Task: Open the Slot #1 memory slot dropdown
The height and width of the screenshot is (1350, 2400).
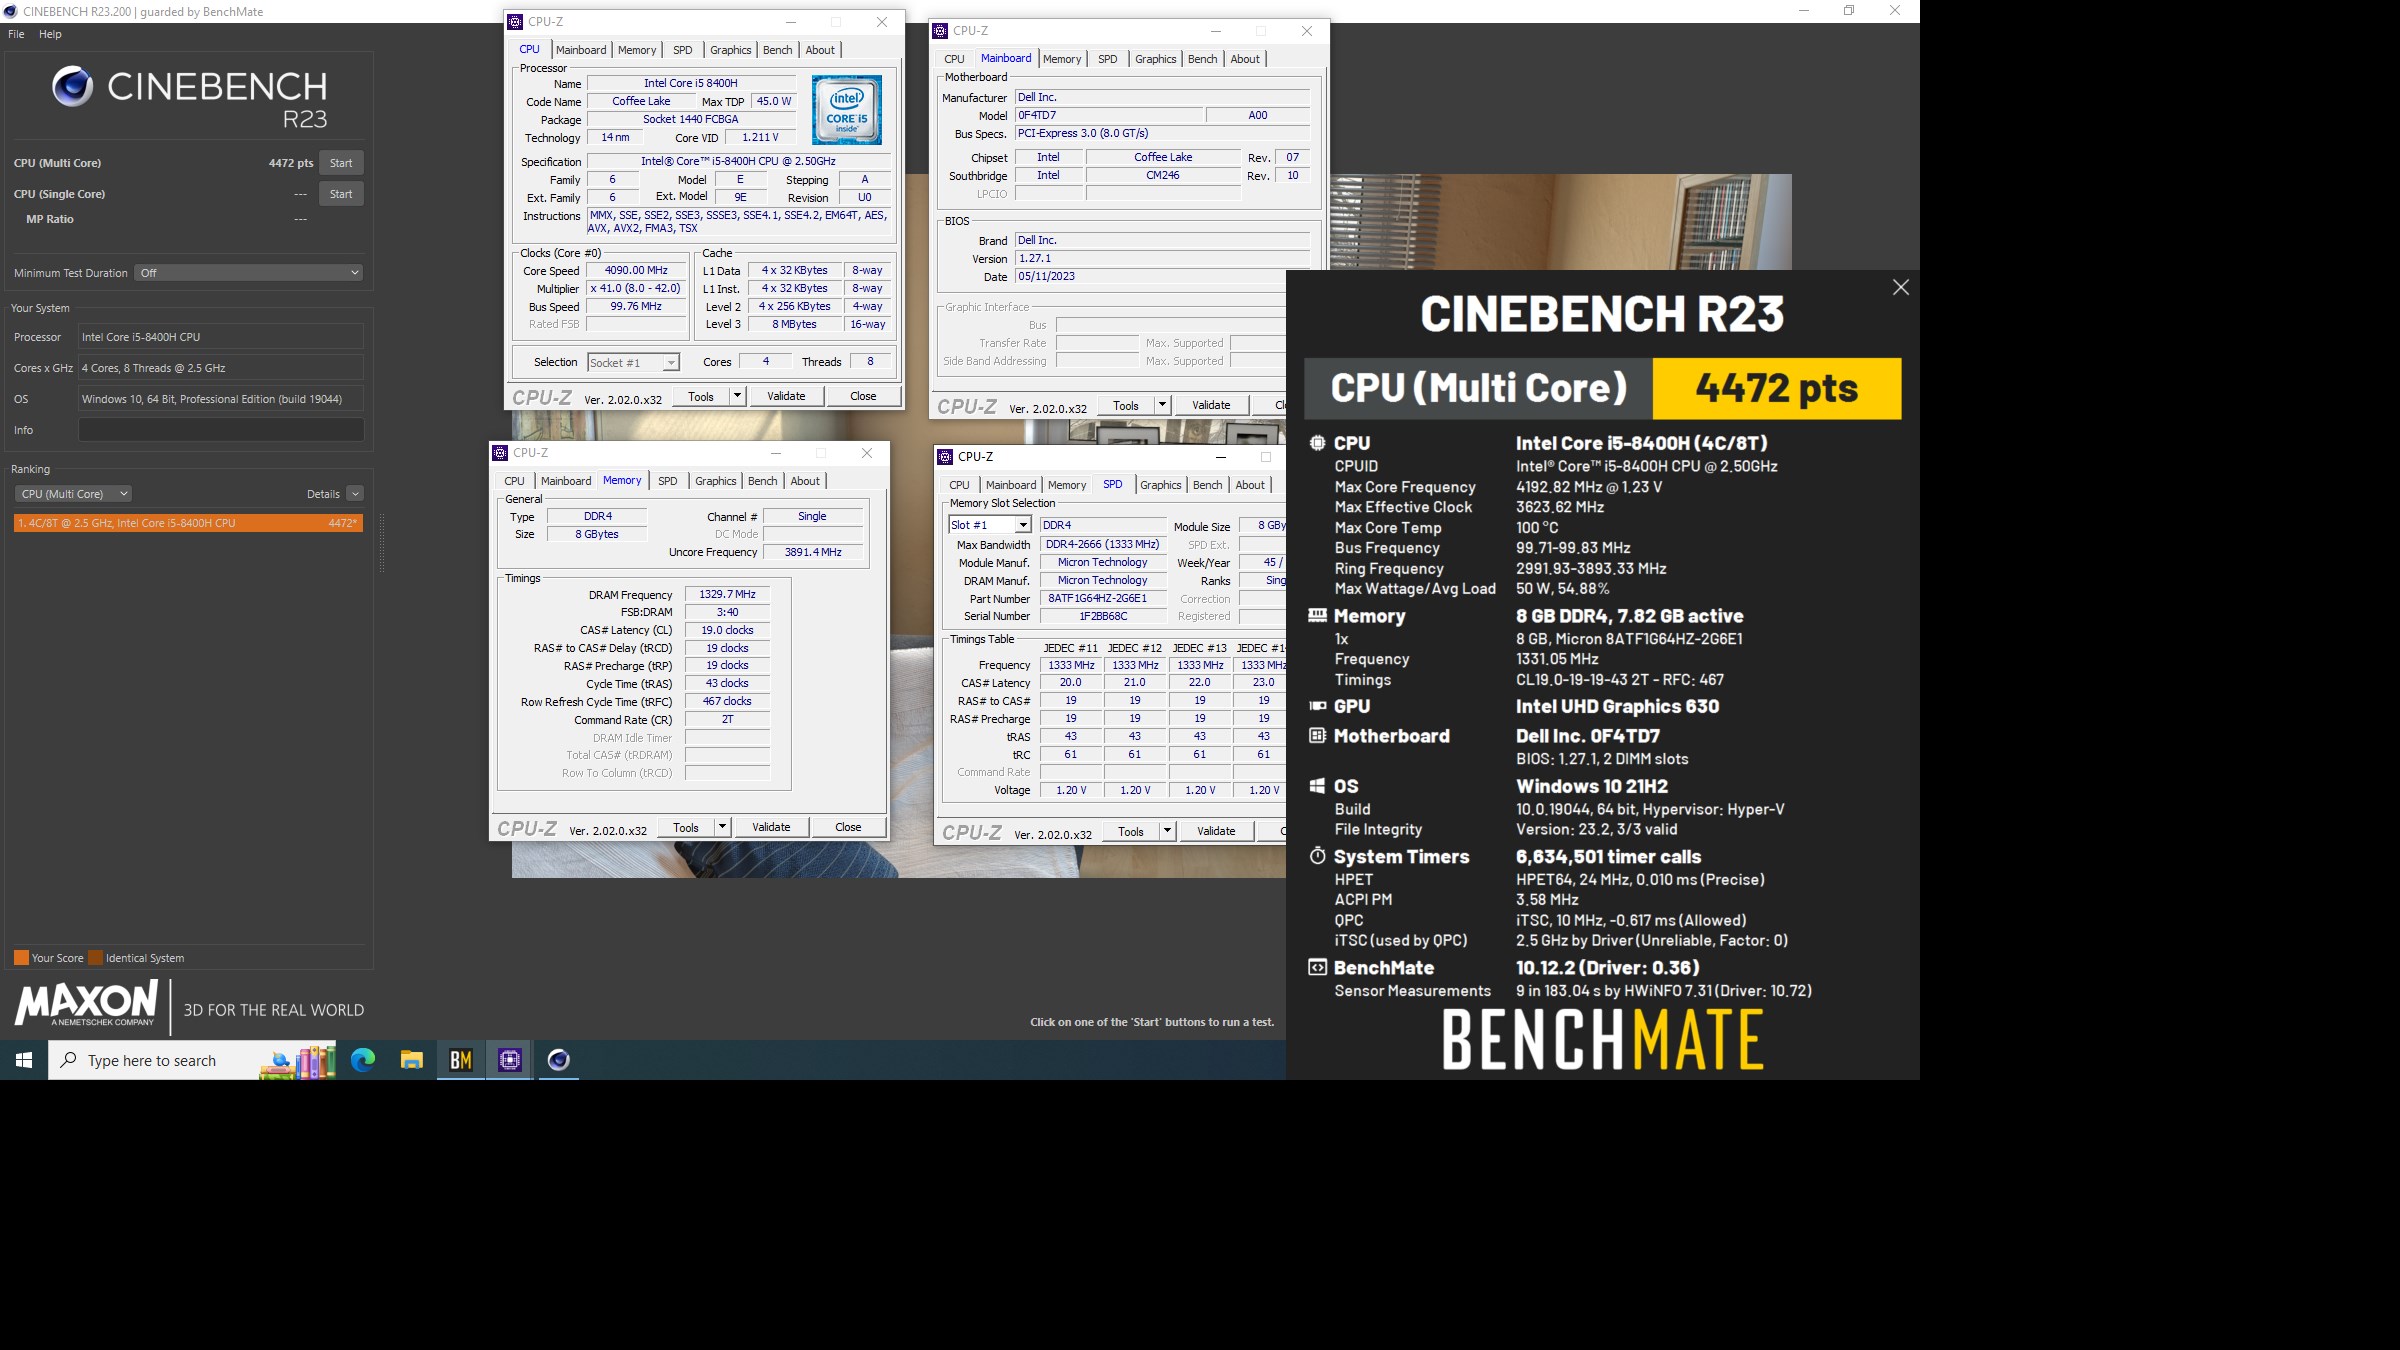Action: point(989,525)
